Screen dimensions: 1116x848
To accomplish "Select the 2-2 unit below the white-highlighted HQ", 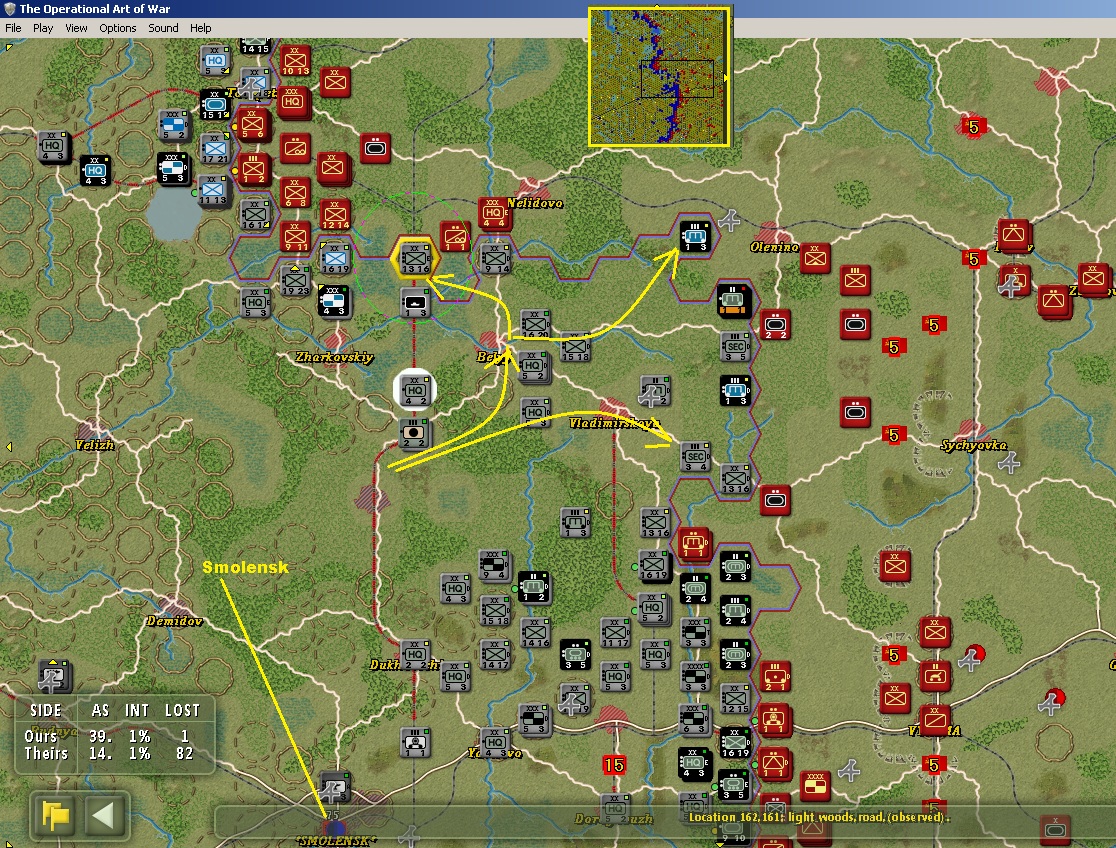I will tap(414, 433).
